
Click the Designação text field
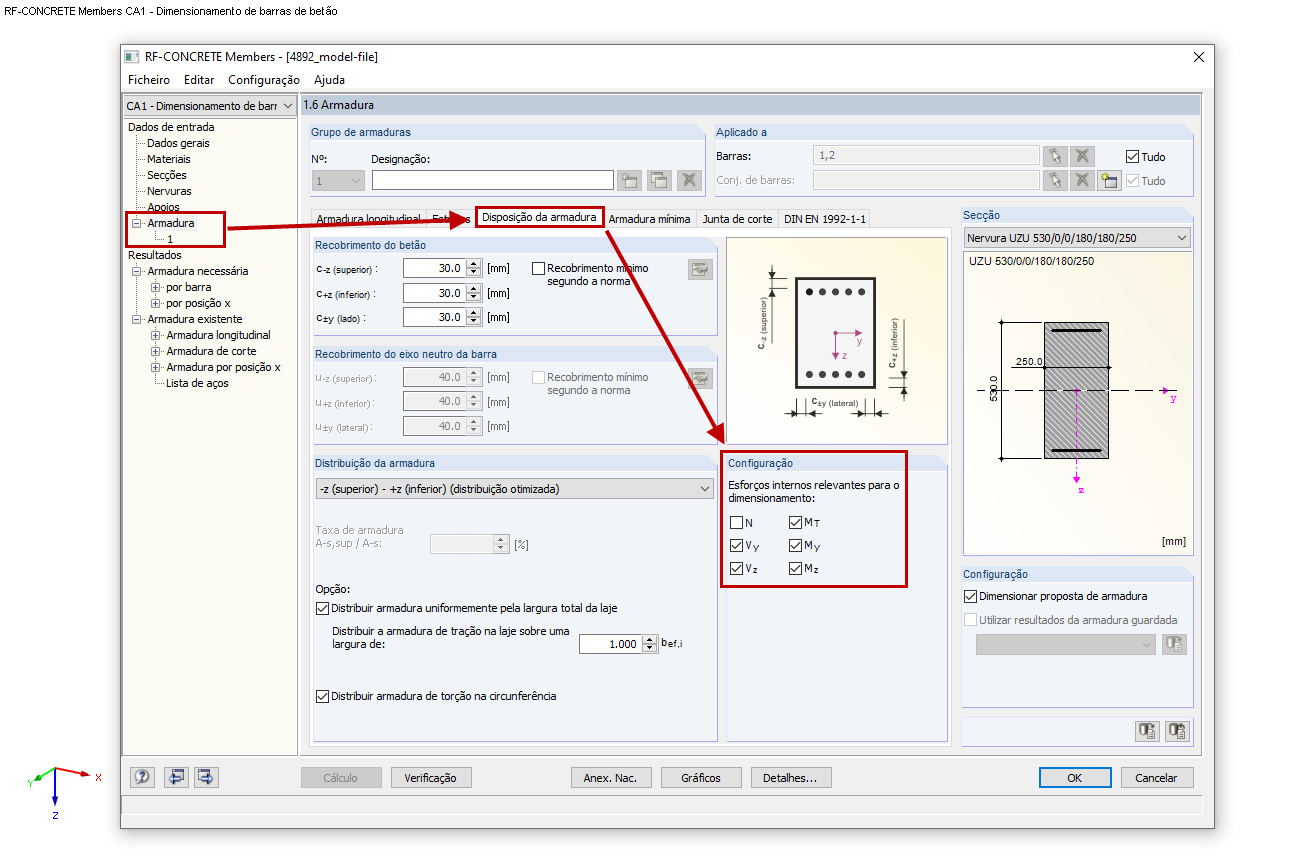pos(492,180)
